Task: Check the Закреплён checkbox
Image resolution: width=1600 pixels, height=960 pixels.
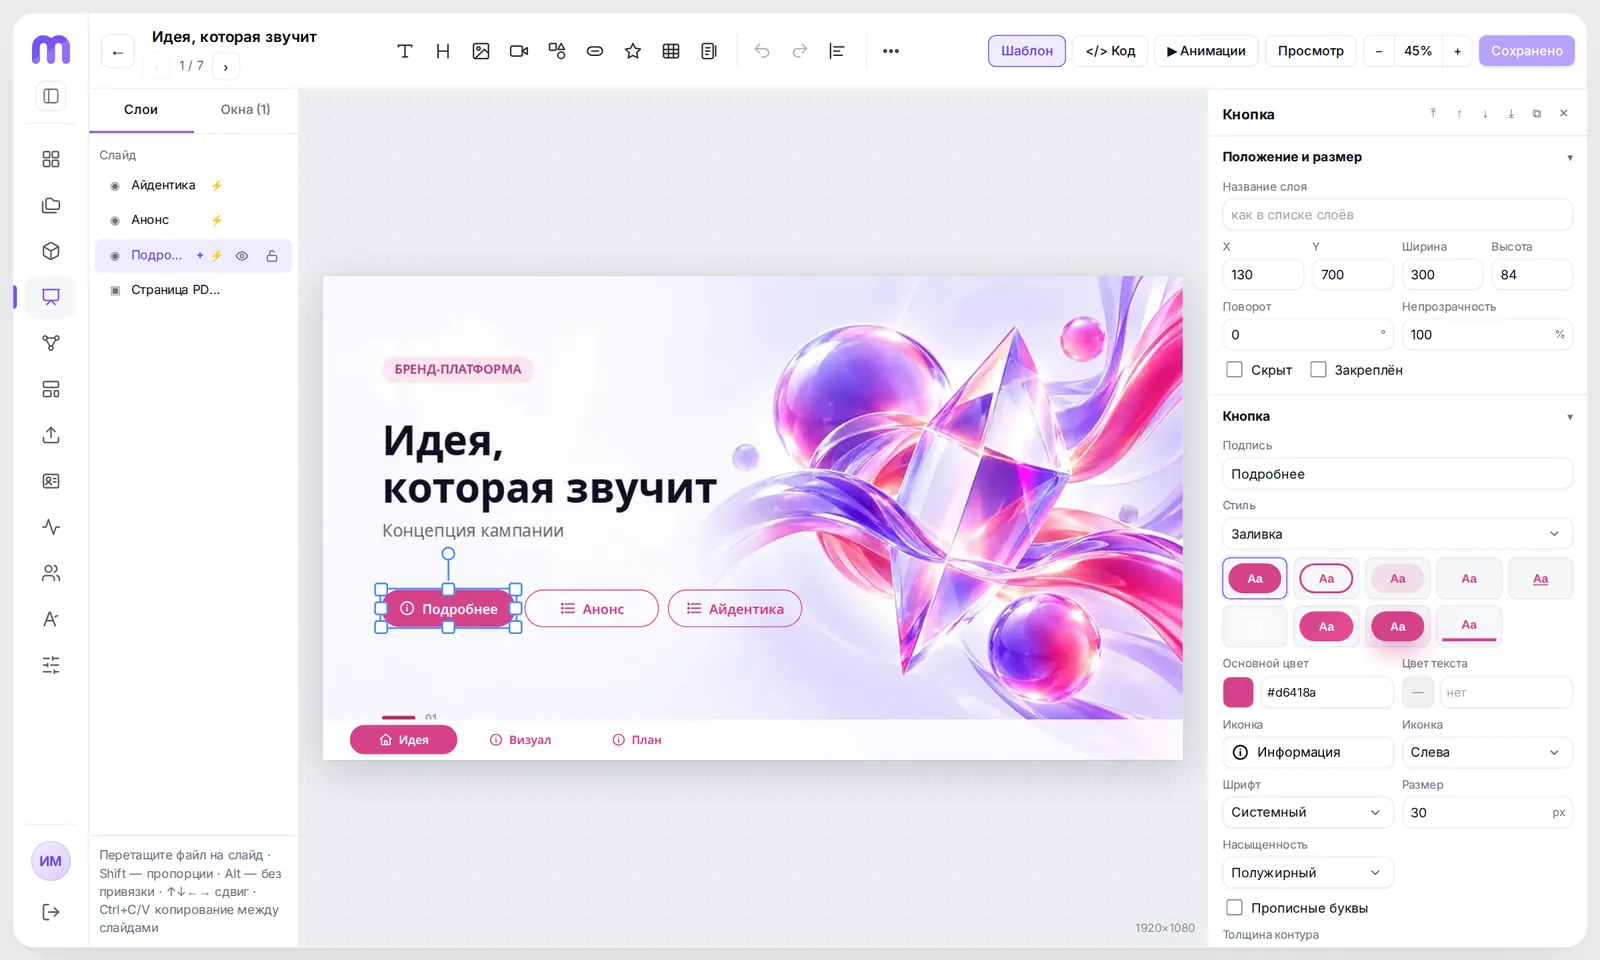Action: pos(1318,370)
